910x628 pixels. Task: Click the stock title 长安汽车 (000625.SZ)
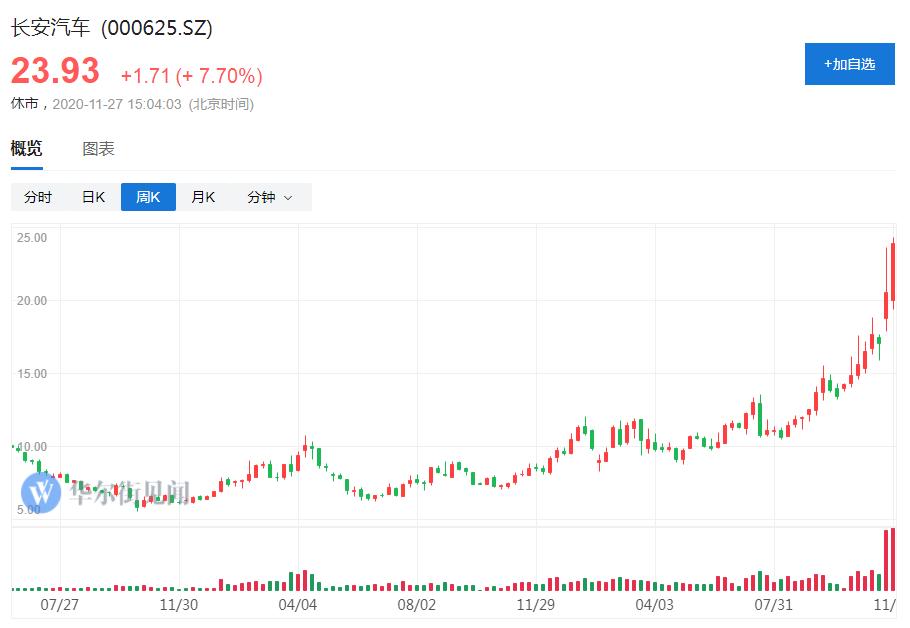click(x=111, y=28)
